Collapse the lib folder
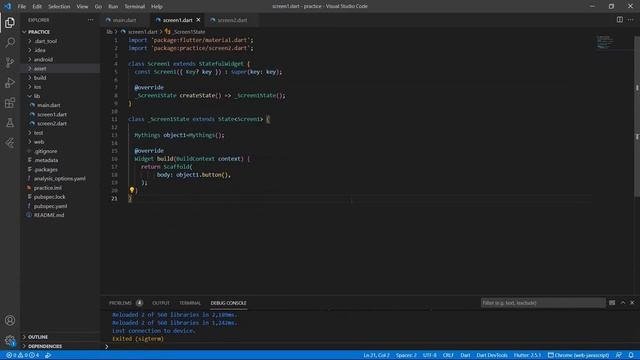The height and width of the screenshot is (360, 640). click(37, 96)
